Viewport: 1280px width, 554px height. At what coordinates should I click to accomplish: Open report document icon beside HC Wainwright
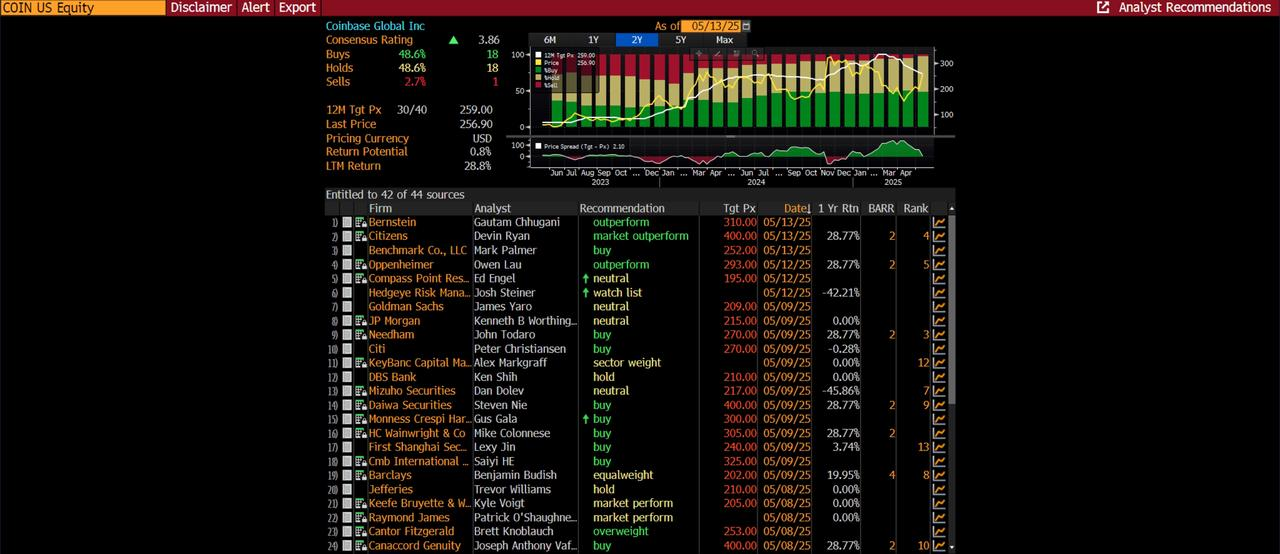(361, 433)
